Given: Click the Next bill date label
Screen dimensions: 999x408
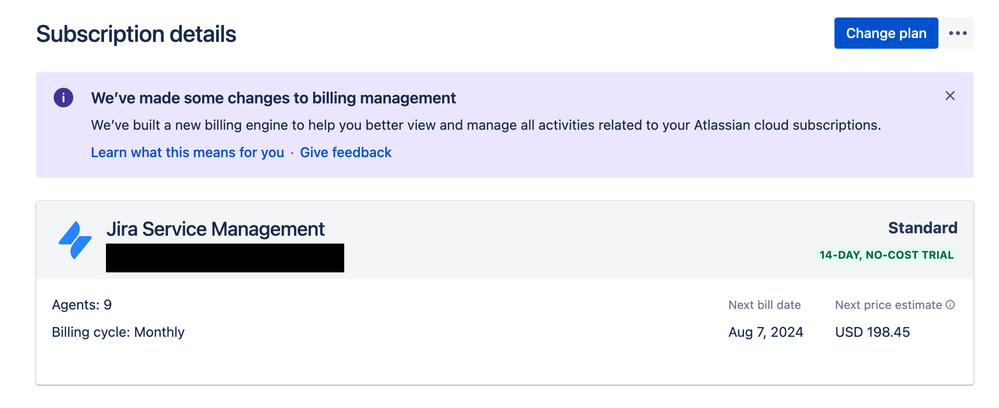Looking at the screenshot, I should pyautogui.click(x=765, y=305).
